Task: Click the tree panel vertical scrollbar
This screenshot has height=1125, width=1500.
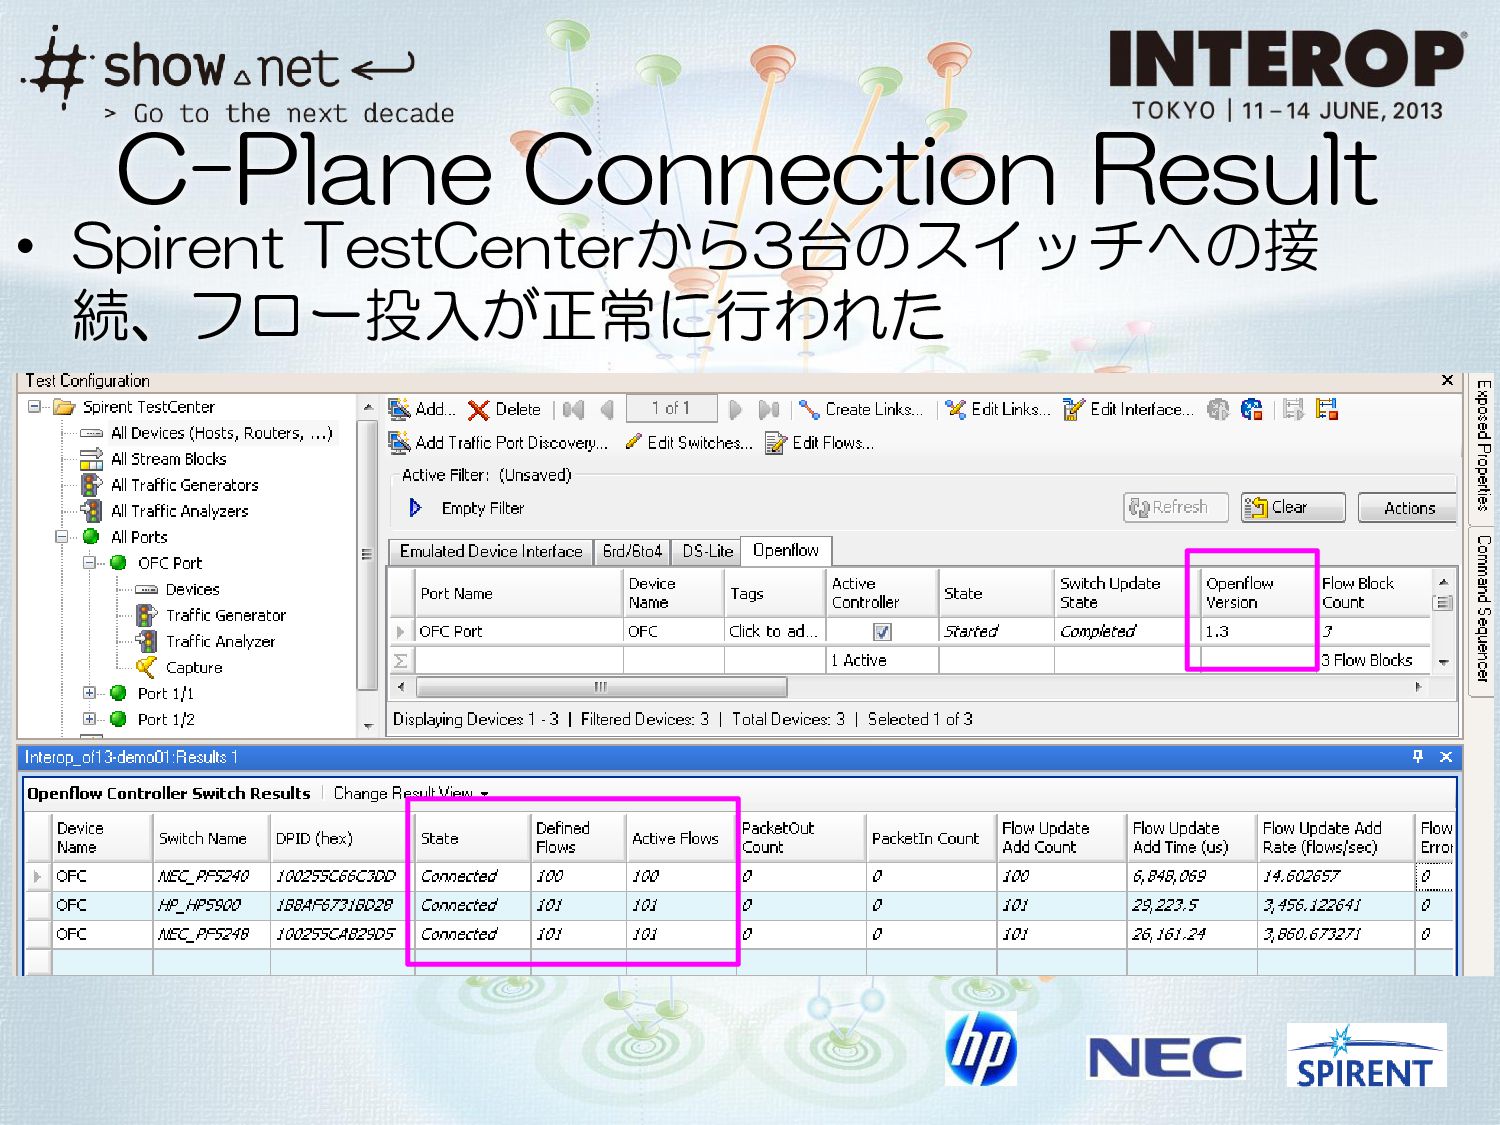Action: click(x=367, y=553)
